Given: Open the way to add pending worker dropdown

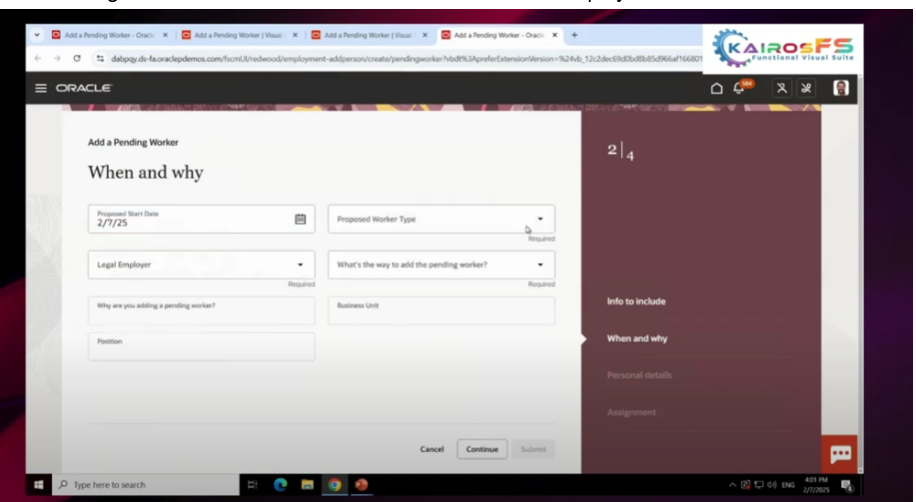Looking at the screenshot, I should coord(540,265).
